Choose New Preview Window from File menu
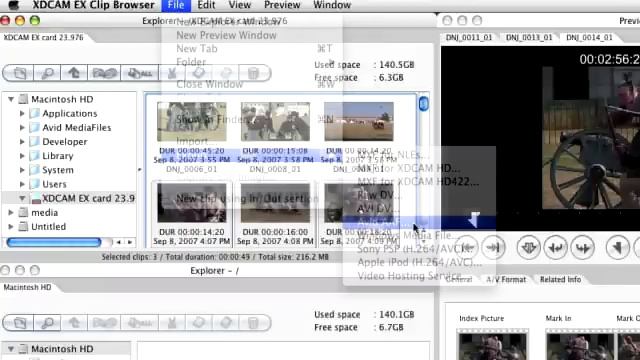This screenshot has width=640, height=360. (226, 36)
